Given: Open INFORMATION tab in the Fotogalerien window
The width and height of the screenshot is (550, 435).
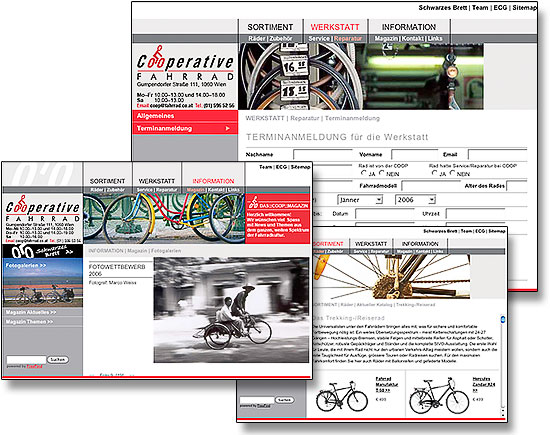Looking at the screenshot, I should coord(213,181).
